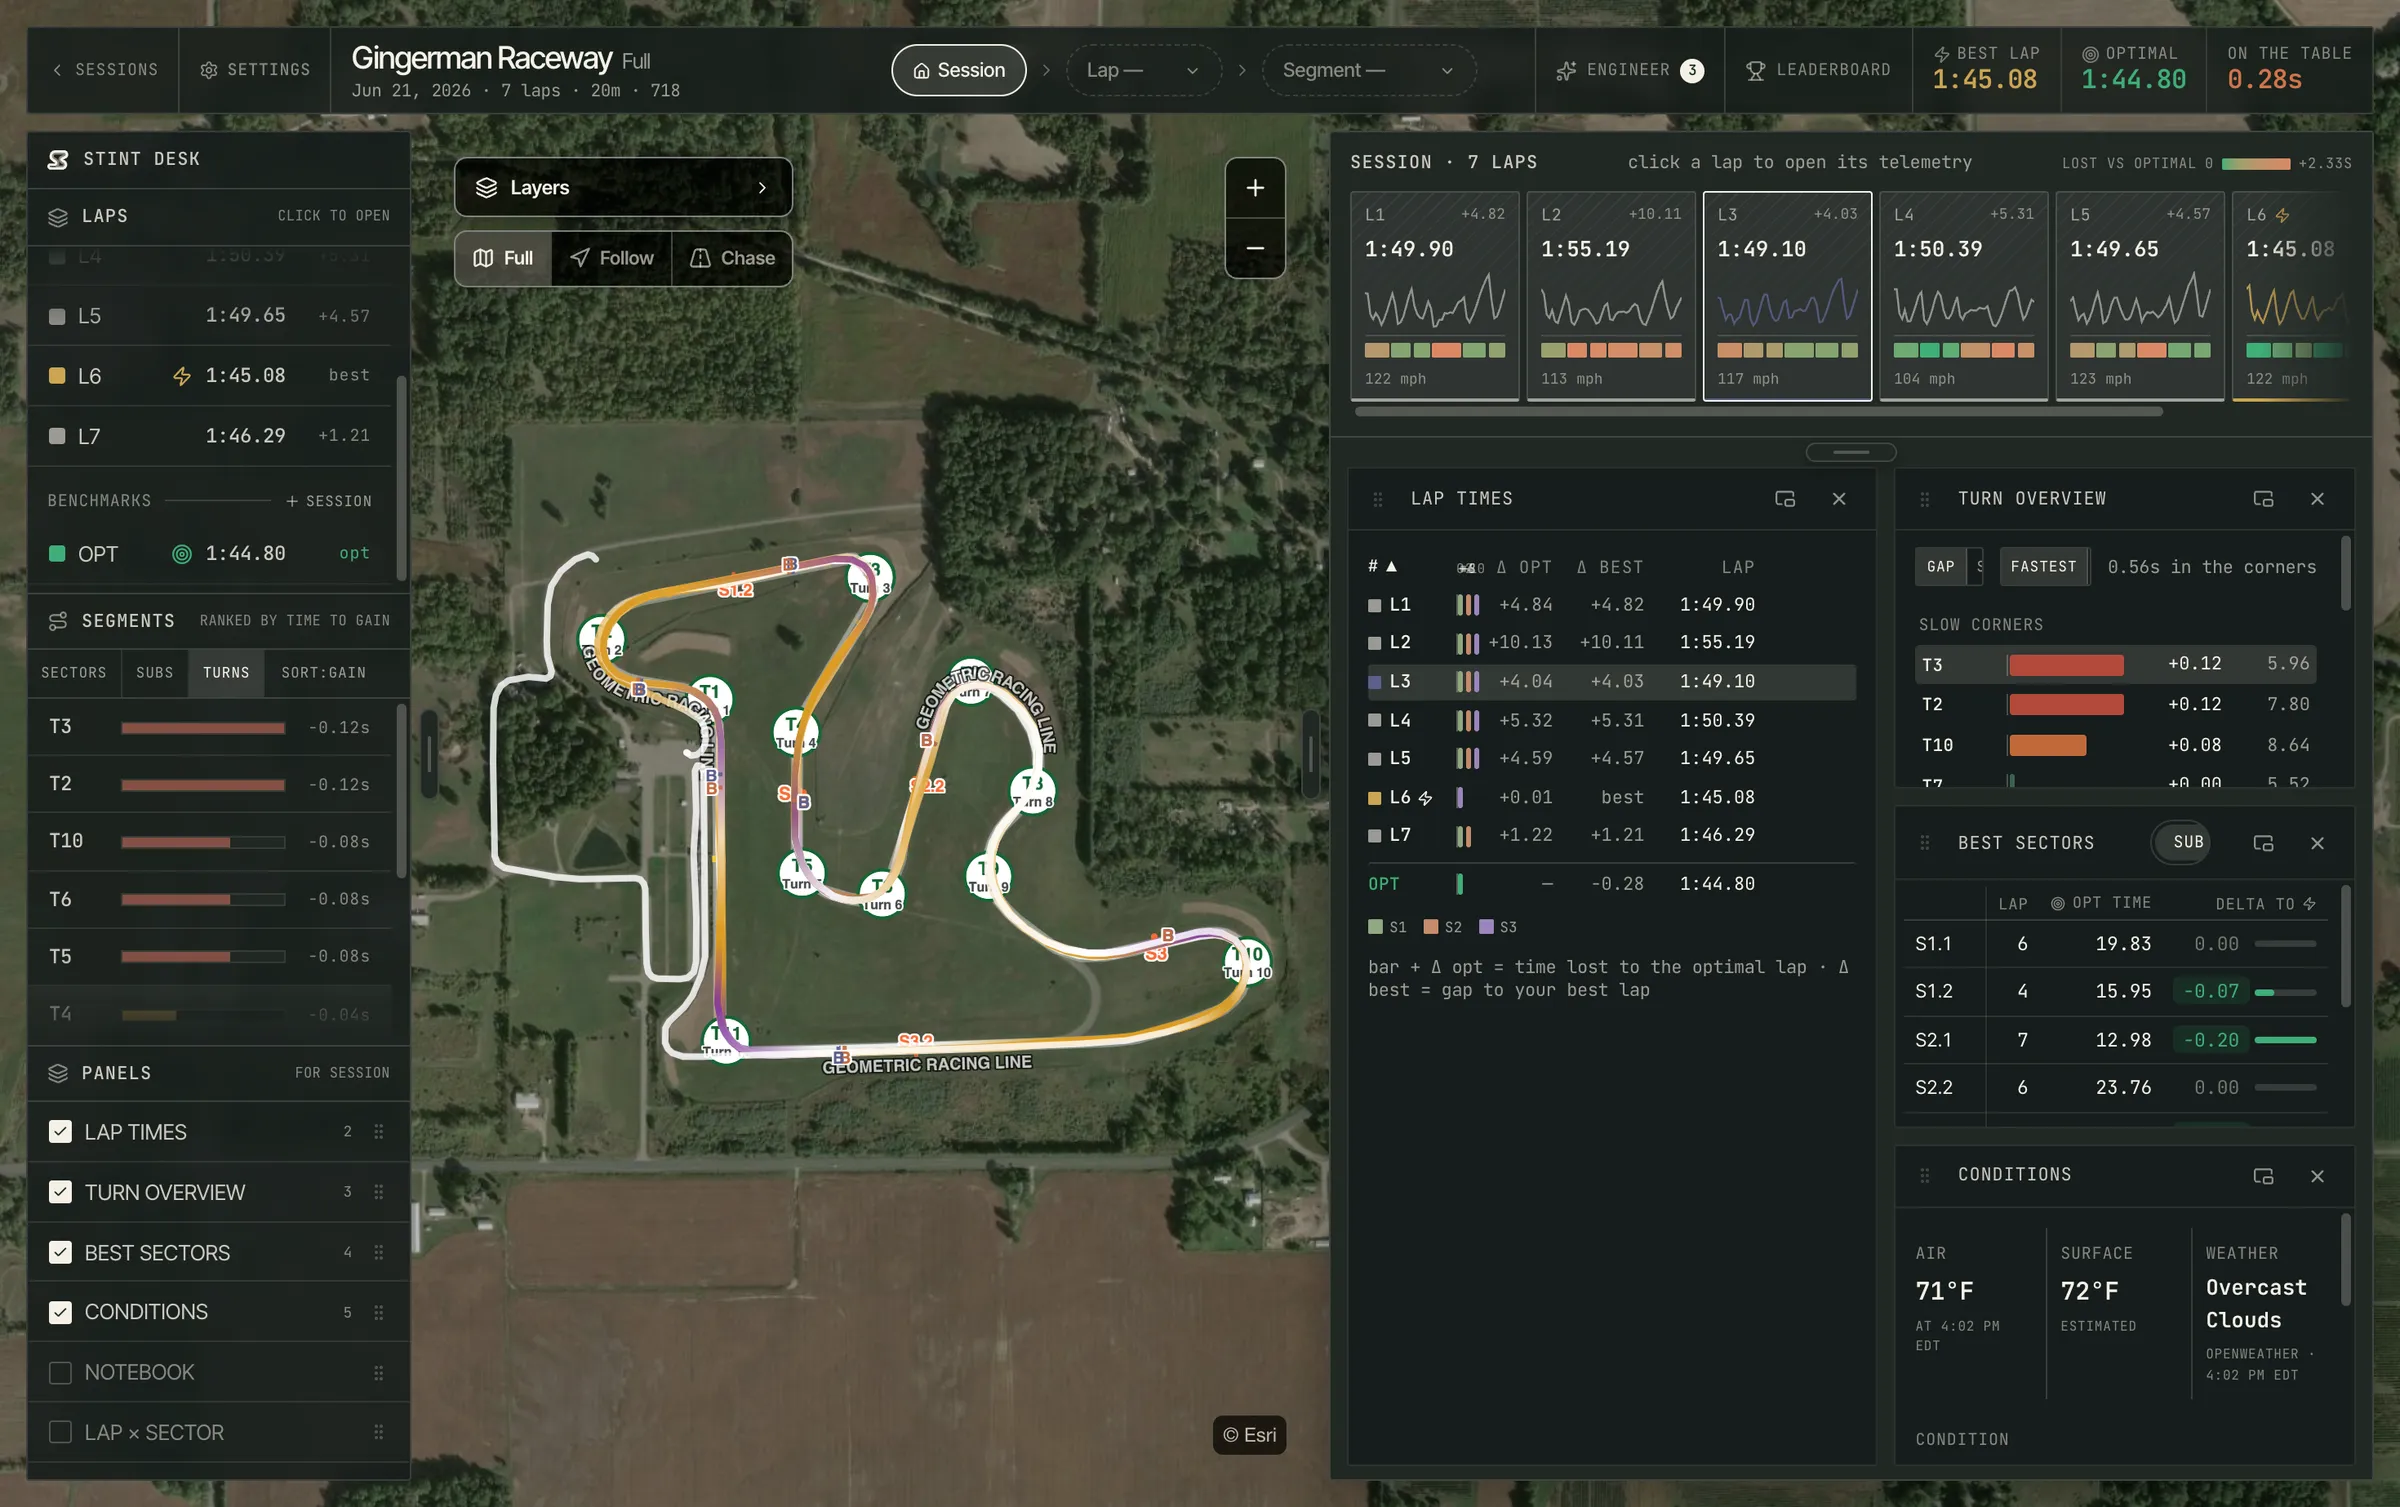Open the Leaderboard trophy button
The width and height of the screenshot is (2400, 1507).
coord(1818,70)
